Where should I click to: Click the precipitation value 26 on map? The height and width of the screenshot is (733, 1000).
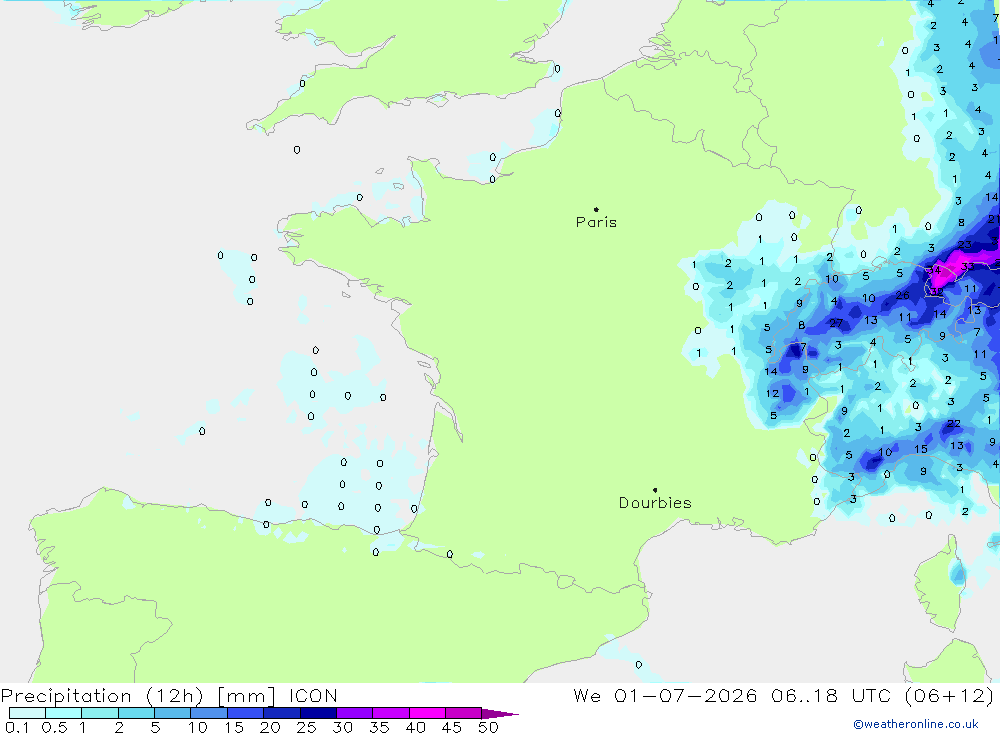pyautogui.click(x=902, y=295)
